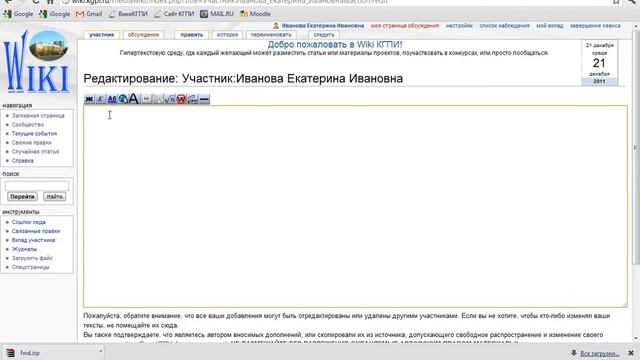The image size is (640, 360).
Task: Insert embedded image toolbar icon
Action: click(x=146, y=99)
